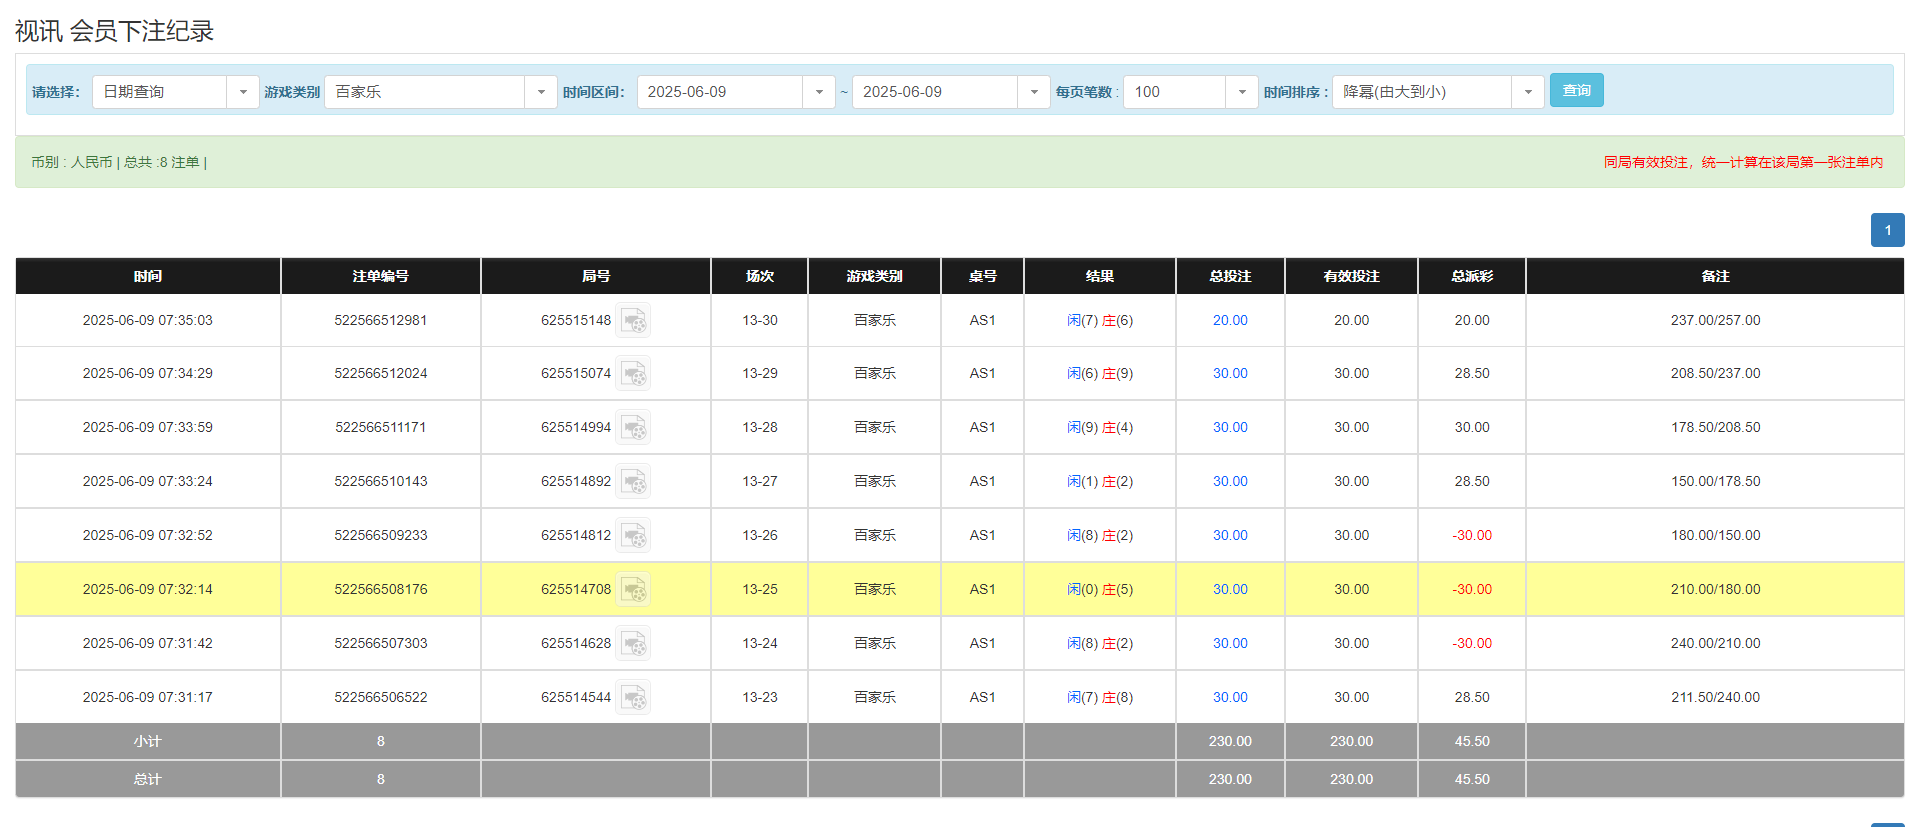View replay of round 625514544

(x=633, y=698)
